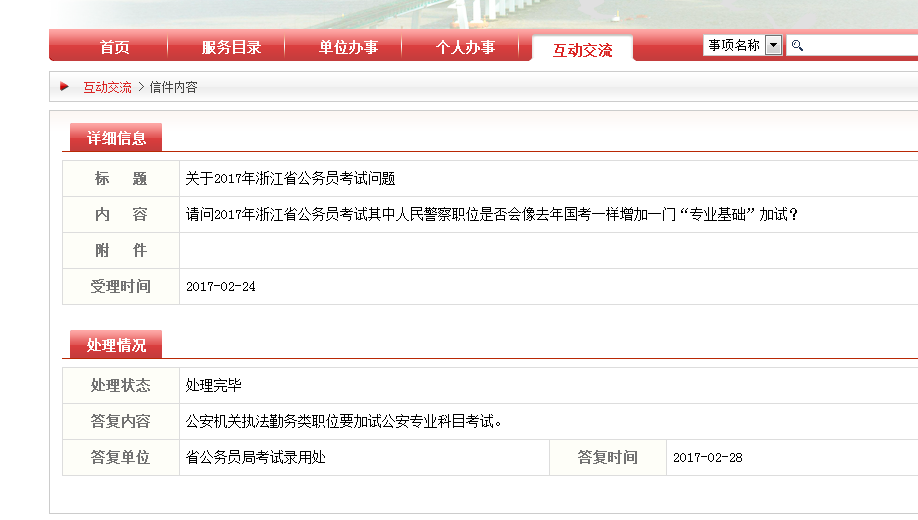Open the 服务目录 menu tab
Image resolution: width=918 pixels, height=520 pixels.
click(231, 47)
